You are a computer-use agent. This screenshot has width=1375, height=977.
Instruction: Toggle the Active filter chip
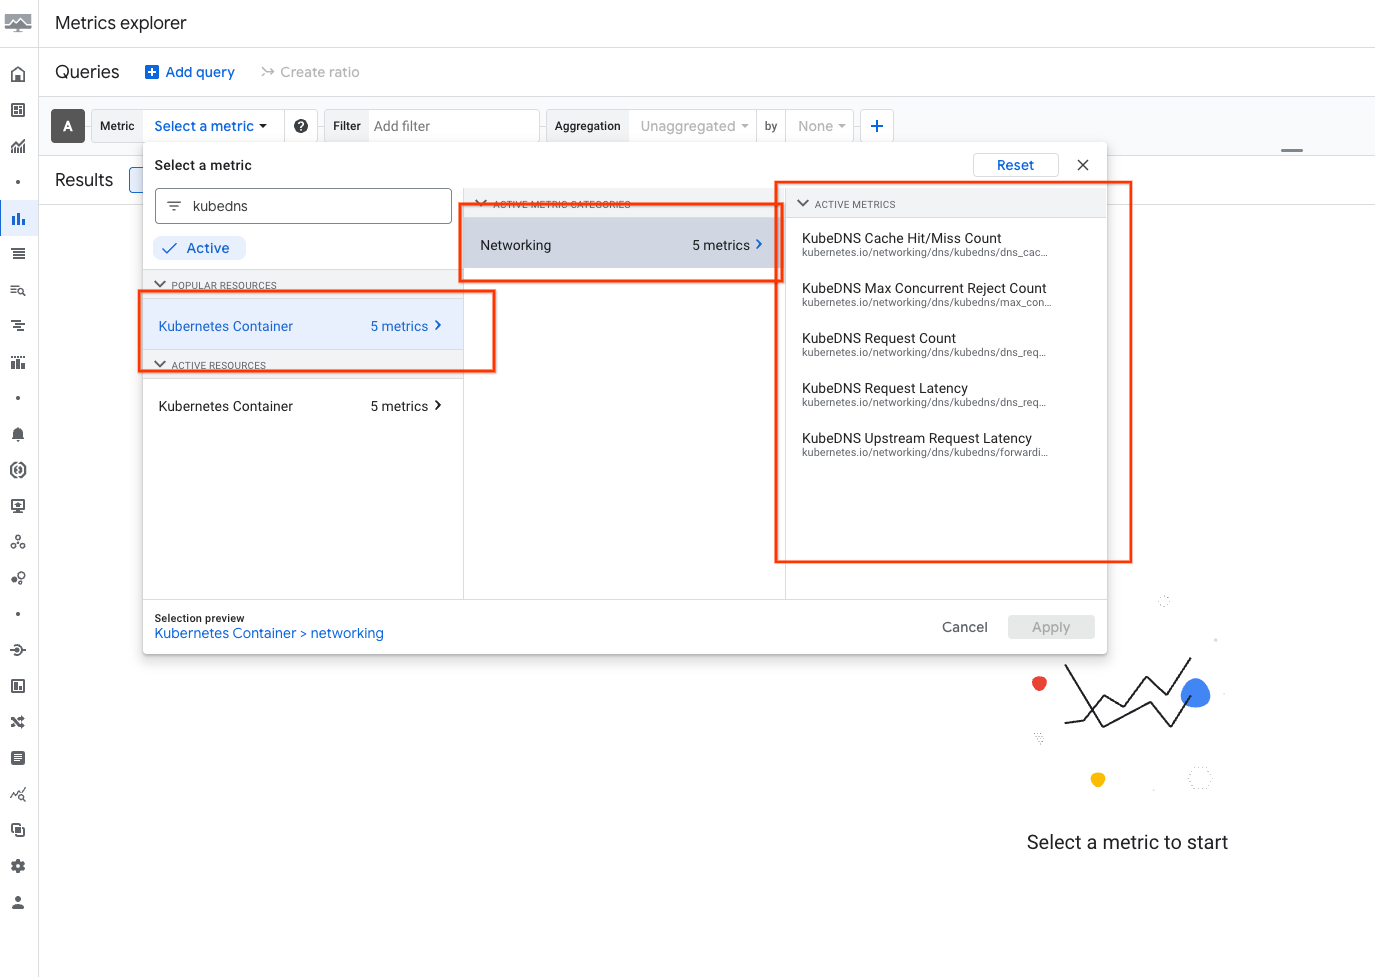coord(199,248)
